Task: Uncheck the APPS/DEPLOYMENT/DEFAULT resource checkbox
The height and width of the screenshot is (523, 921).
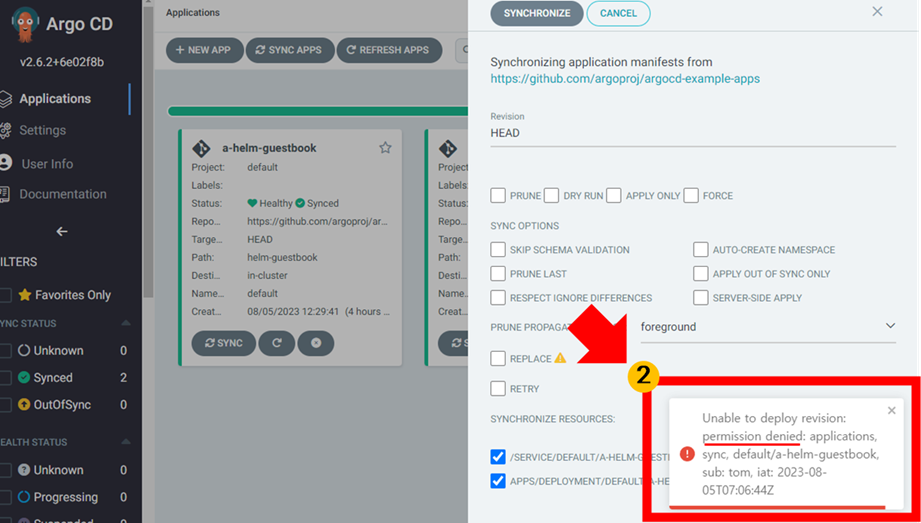Action: coord(498,481)
